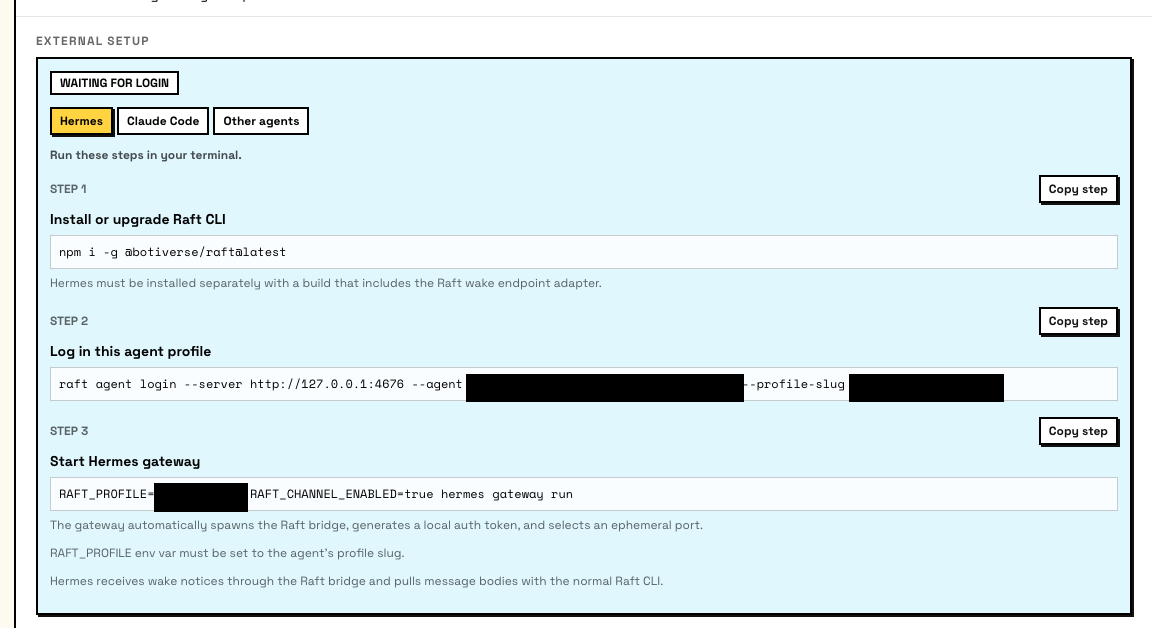This screenshot has width=1152, height=628.
Task: Click the npm install command box
Action: tap(583, 252)
